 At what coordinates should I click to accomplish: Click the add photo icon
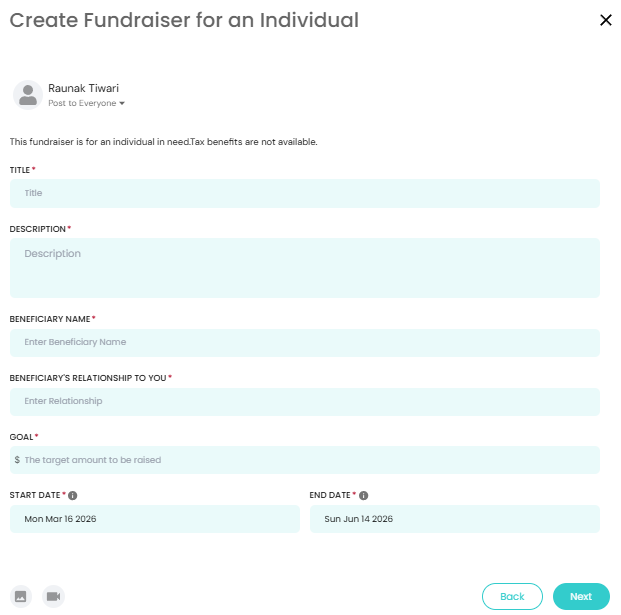click(x=21, y=596)
